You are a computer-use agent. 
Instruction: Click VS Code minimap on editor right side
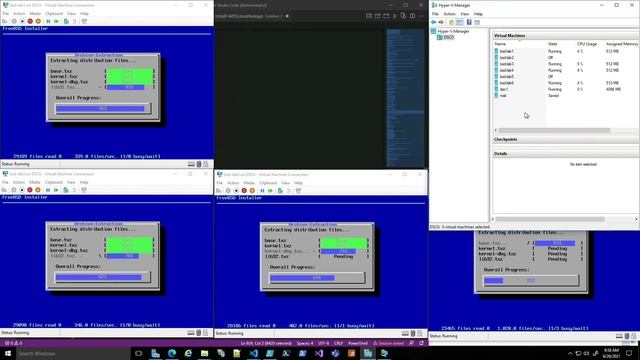pos(405,98)
